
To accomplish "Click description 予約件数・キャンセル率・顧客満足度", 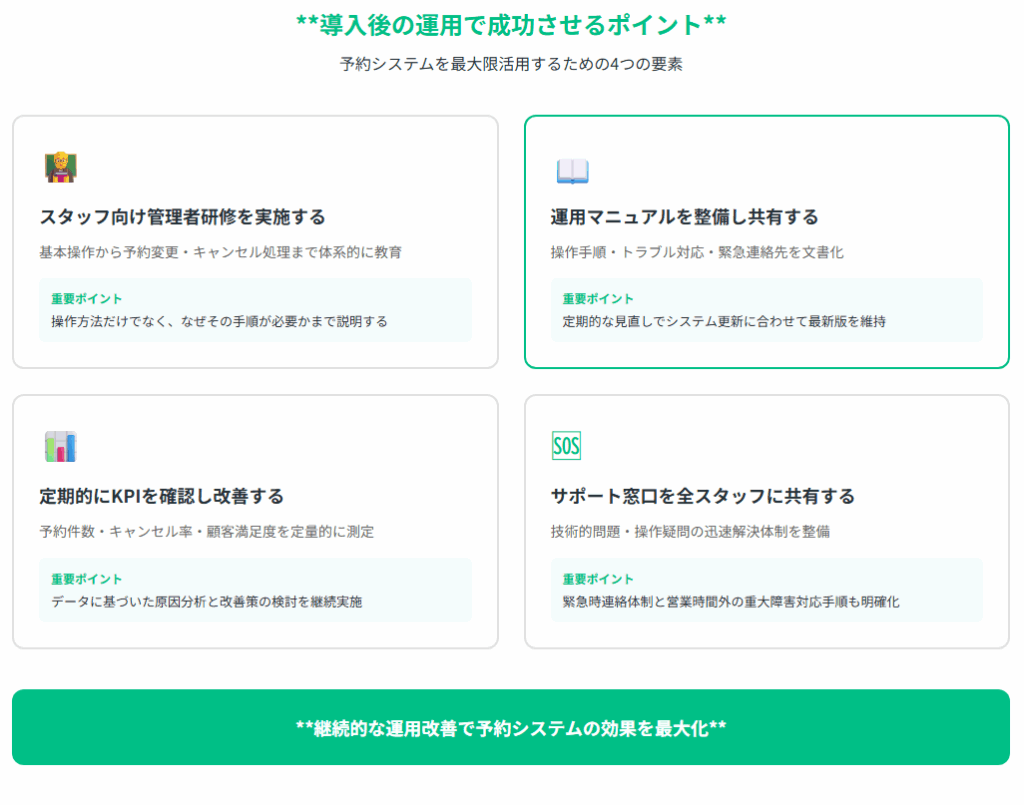I will [206, 532].
